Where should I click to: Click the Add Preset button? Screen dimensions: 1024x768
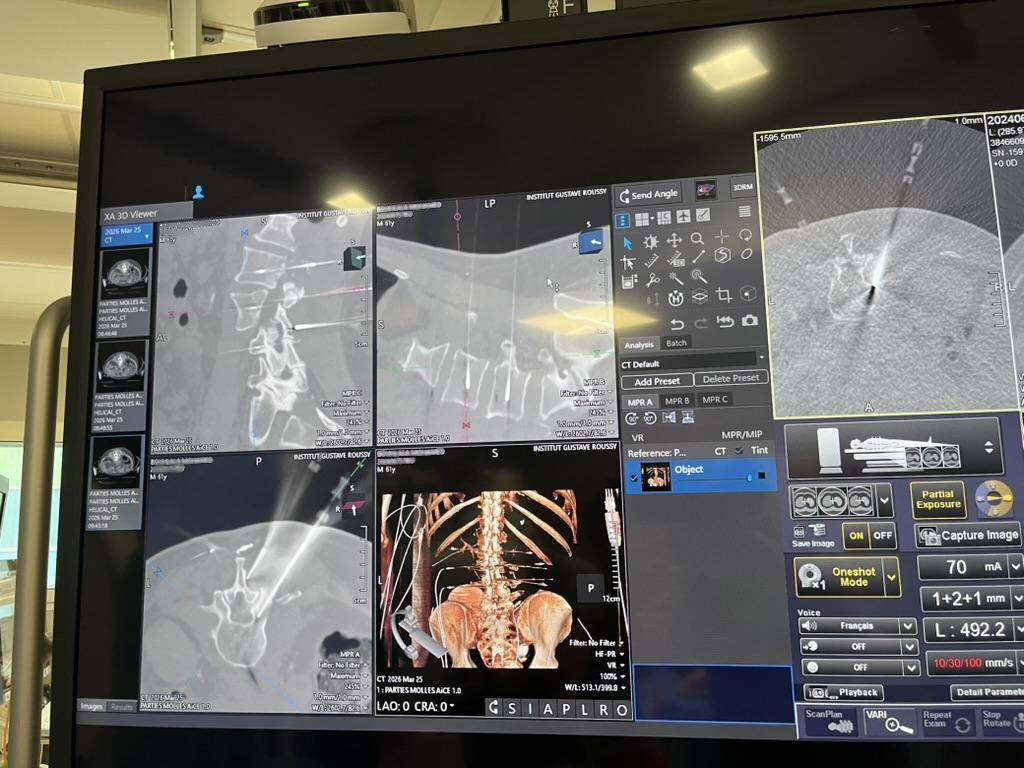pos(657,381)
